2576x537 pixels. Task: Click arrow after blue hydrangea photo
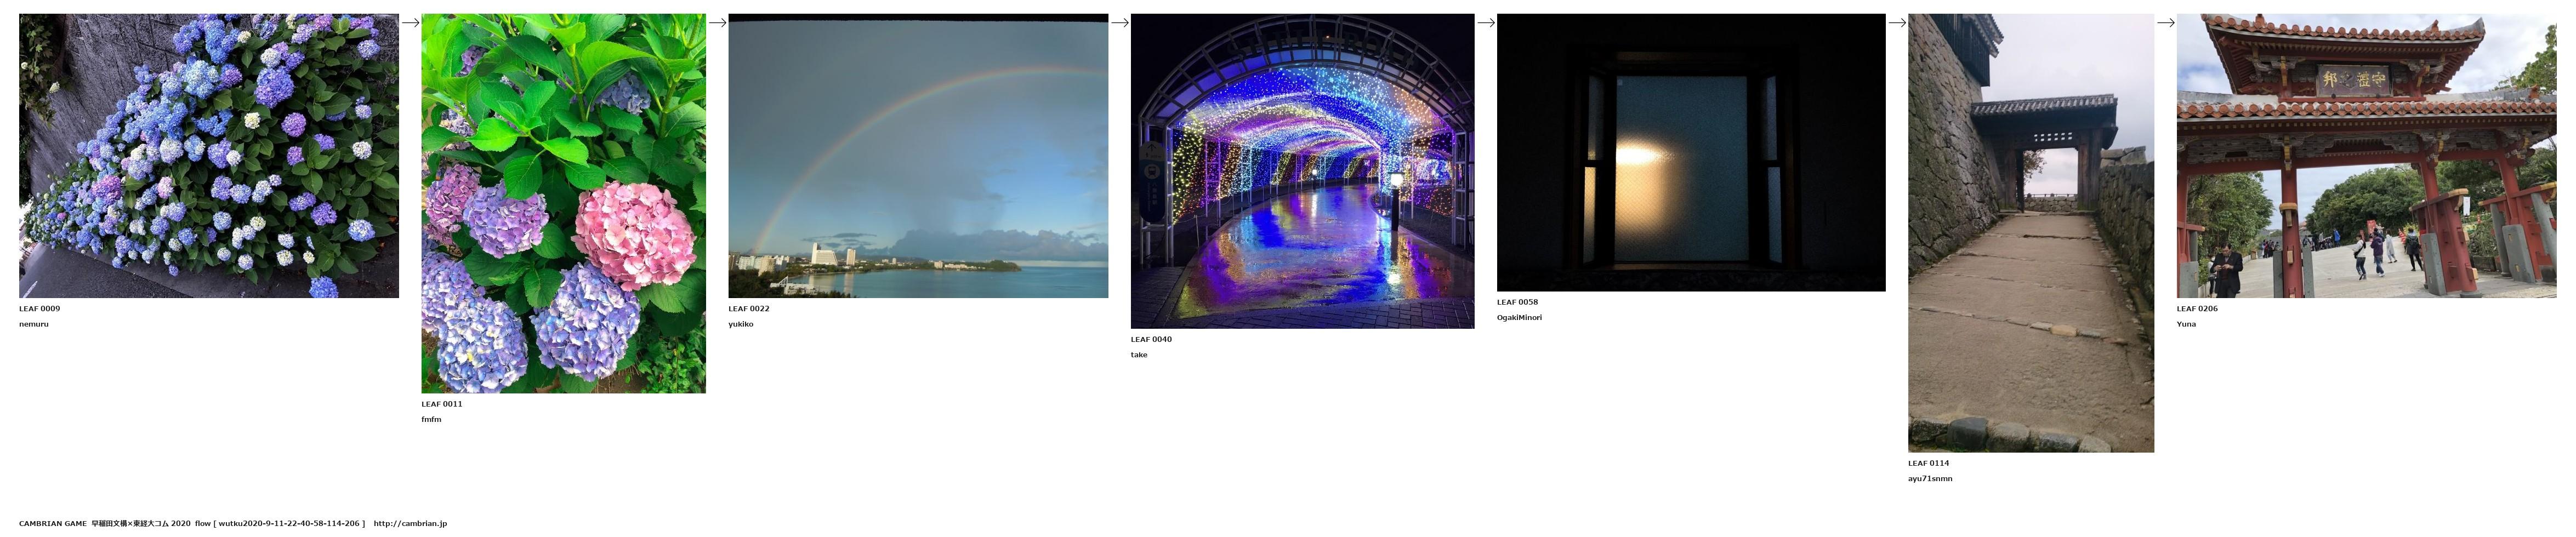(x=410, y=23)
